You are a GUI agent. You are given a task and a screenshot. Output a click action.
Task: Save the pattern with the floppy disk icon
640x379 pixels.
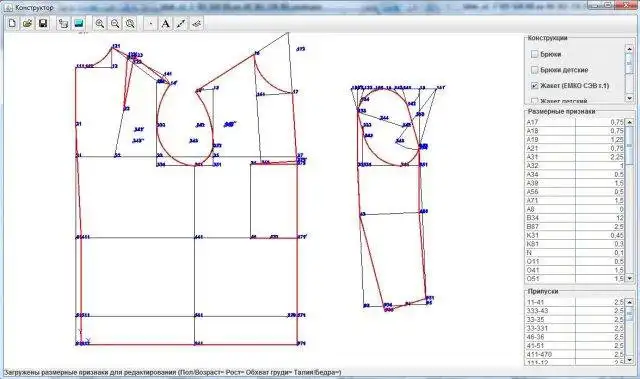coord(43,23)
